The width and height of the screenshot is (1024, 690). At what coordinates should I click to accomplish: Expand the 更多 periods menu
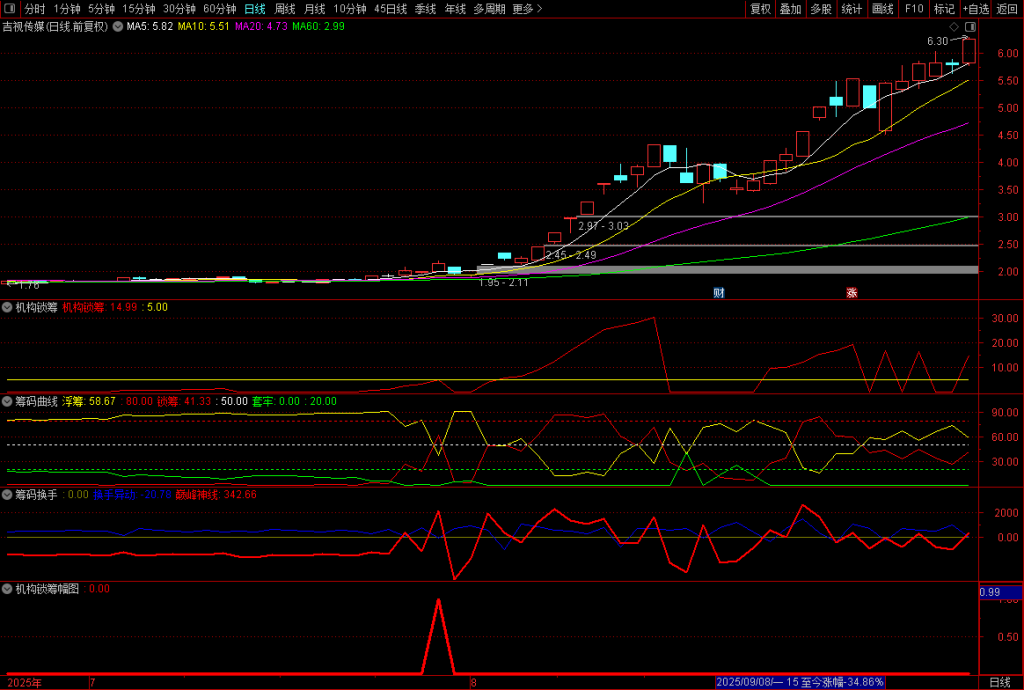[x=527, y=9]
